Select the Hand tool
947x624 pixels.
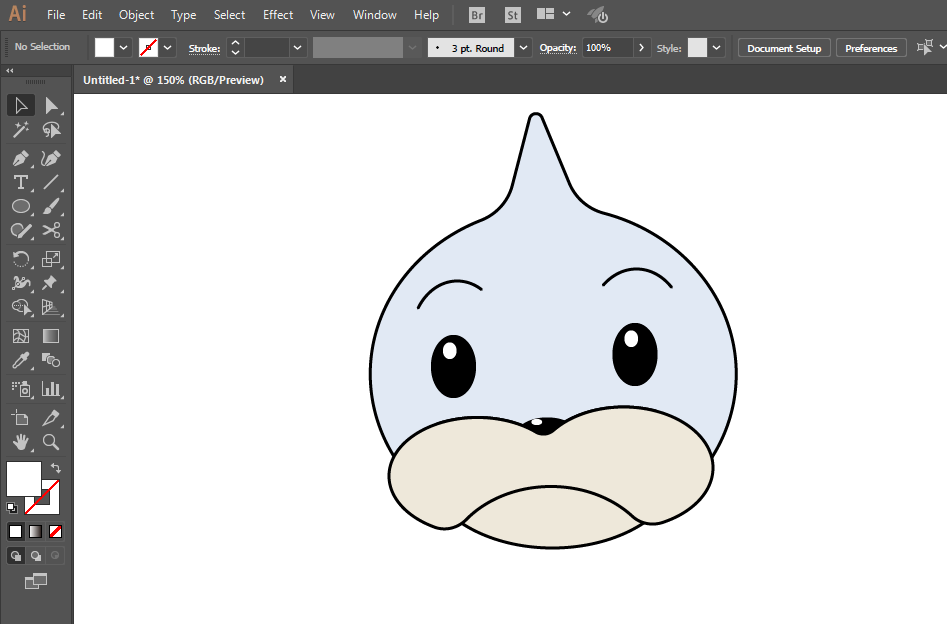coord(20,442)
